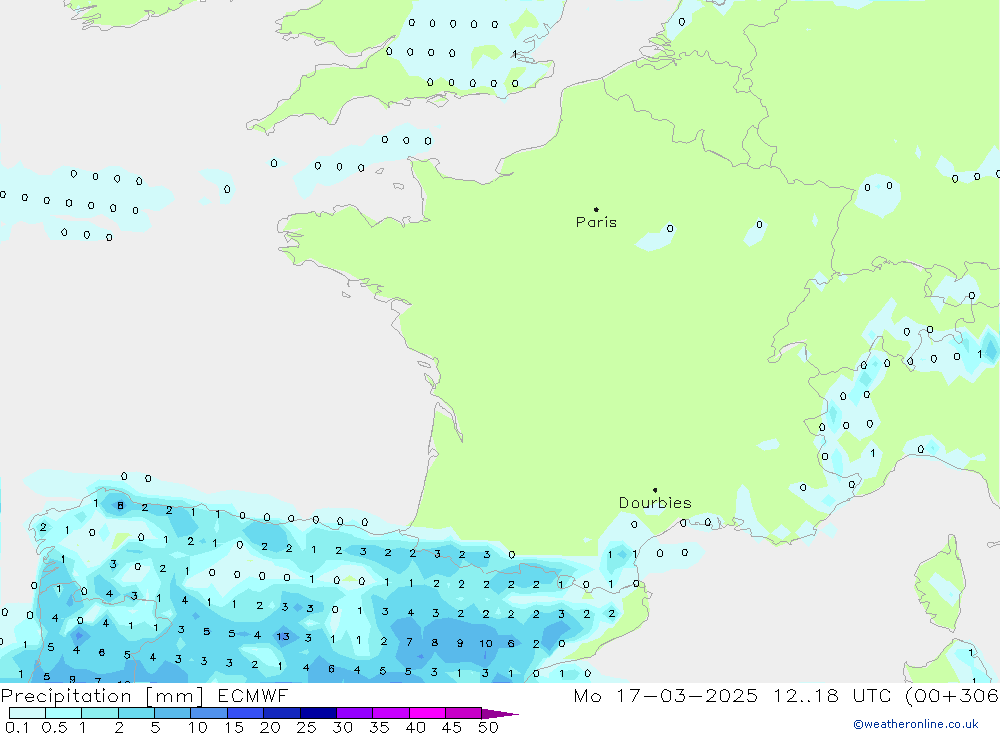Click the '13' precipitation value over Spain
Screen dimensions: 1000x733
click(x=283, y=636)
